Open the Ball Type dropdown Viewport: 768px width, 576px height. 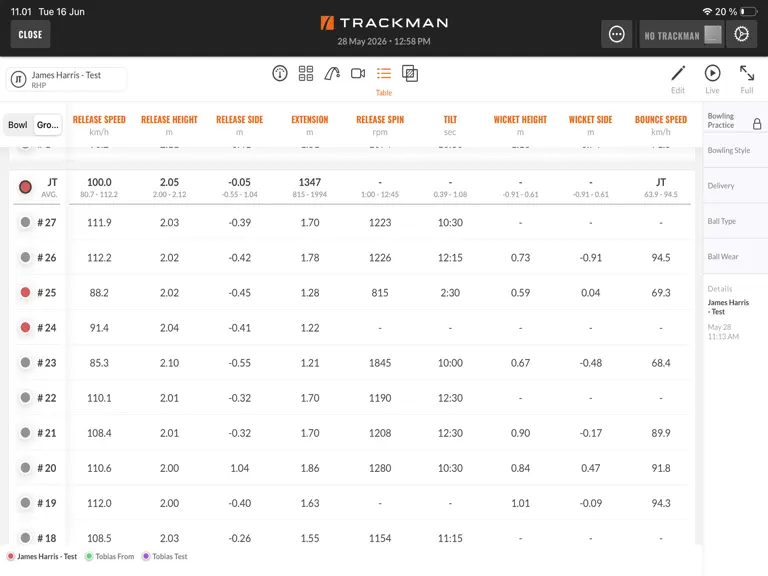coord(735,221)
